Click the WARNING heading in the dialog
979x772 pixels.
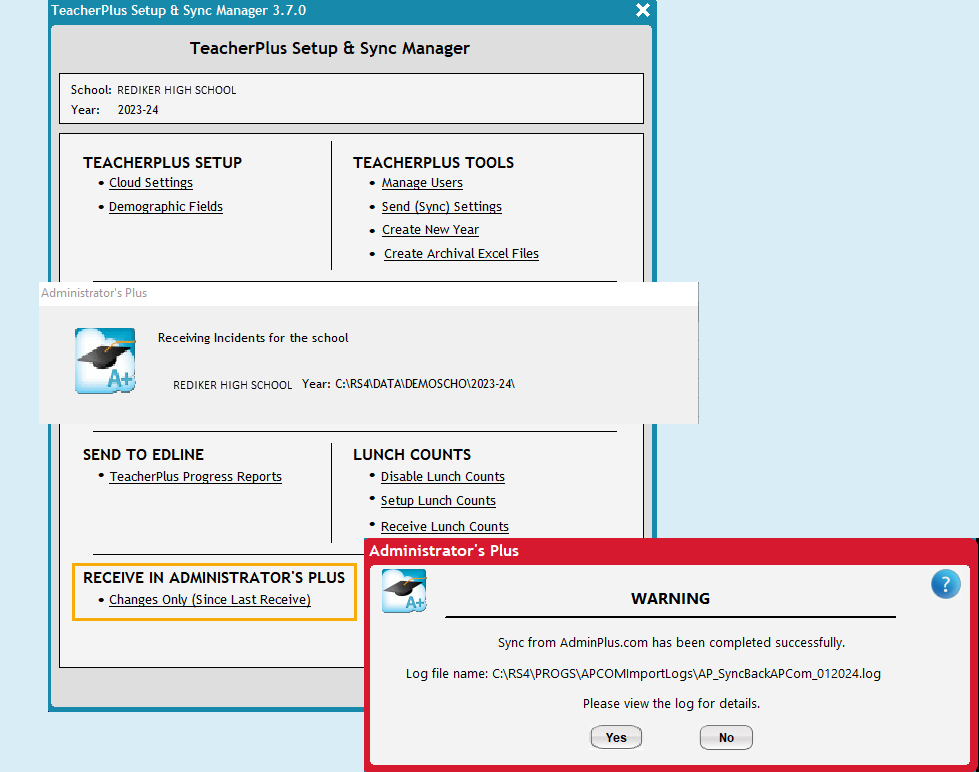tap(670, 598)
